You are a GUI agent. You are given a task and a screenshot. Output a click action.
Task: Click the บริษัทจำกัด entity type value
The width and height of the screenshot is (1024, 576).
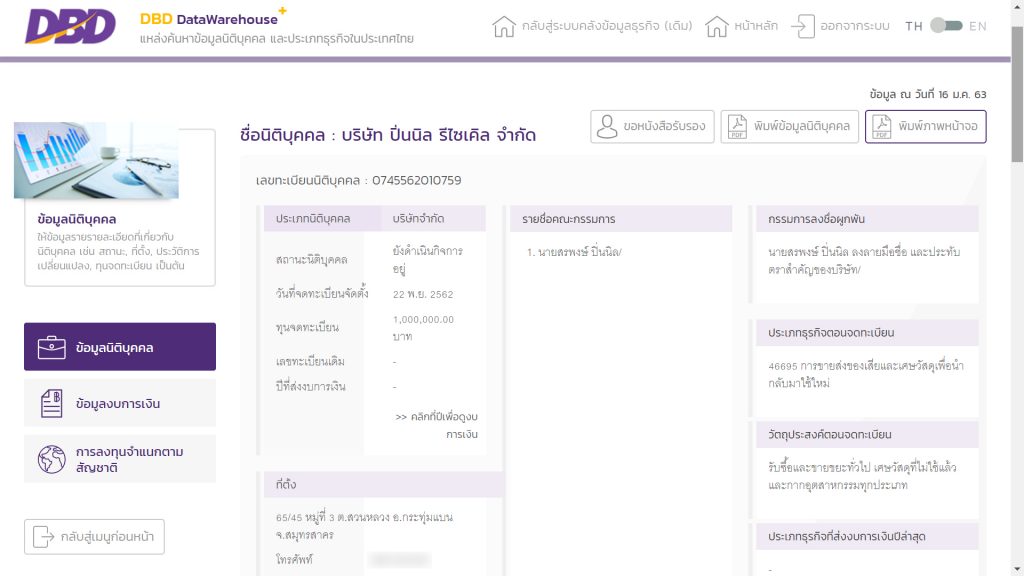point(419,219)
